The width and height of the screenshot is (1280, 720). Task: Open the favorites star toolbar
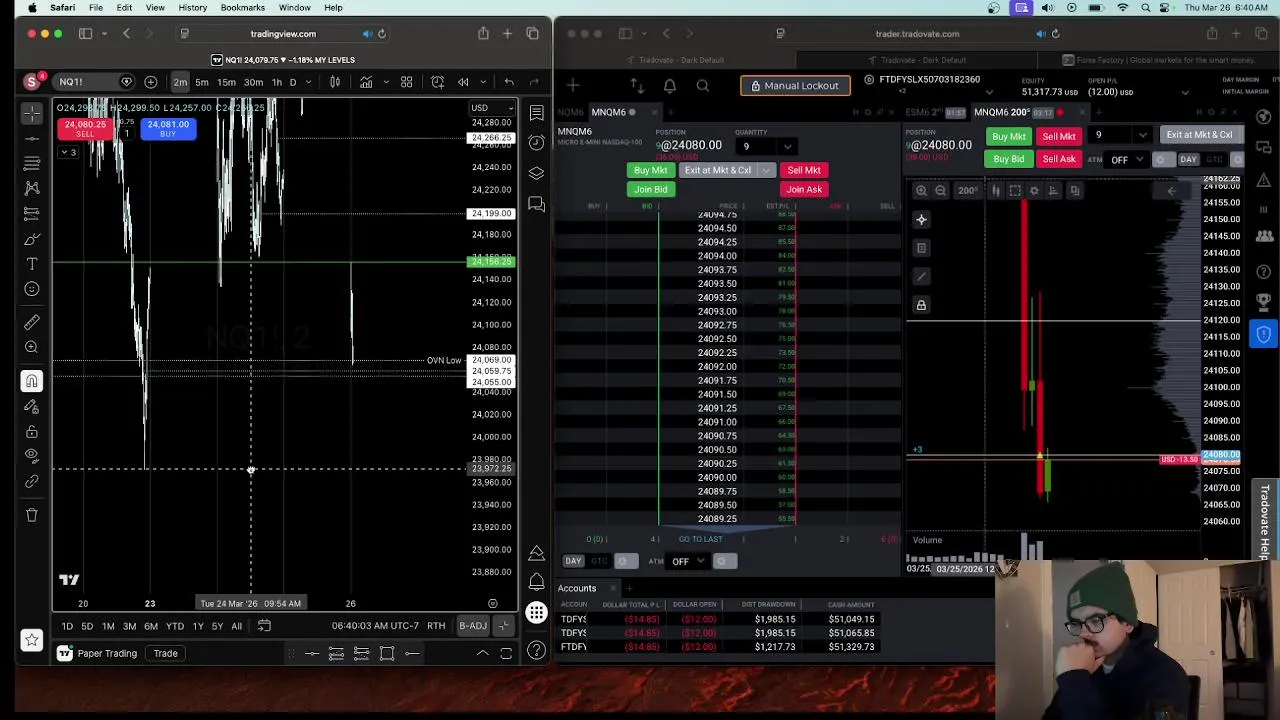tap(32, 639)
